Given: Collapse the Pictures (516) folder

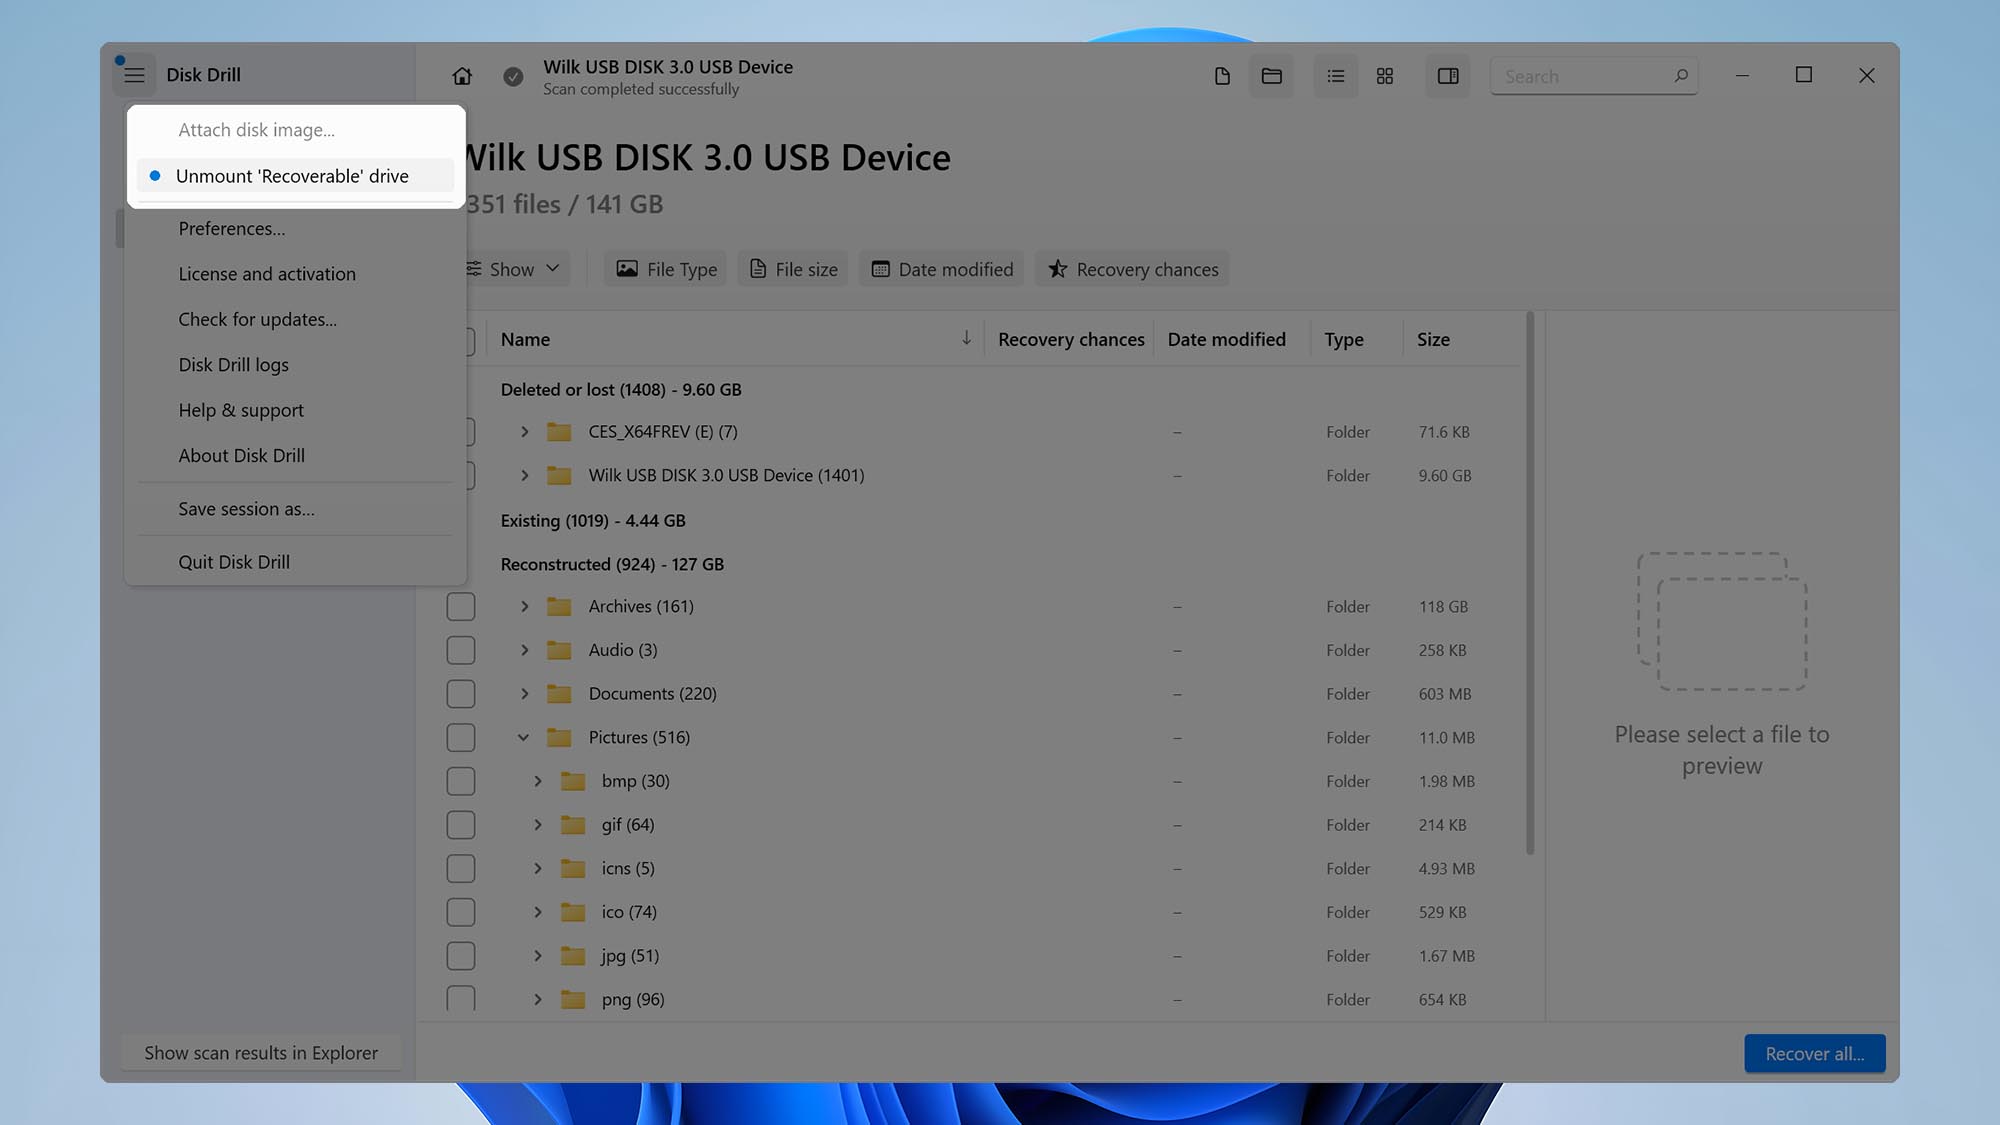Looking at the screenshot, I should coord(523,737).
